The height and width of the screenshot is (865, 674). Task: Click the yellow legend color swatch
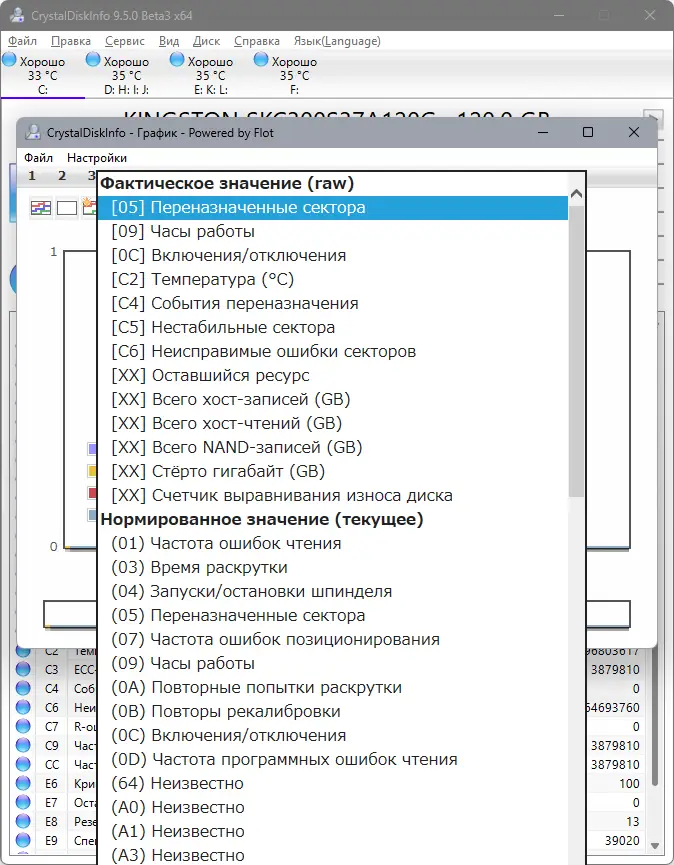92,471
